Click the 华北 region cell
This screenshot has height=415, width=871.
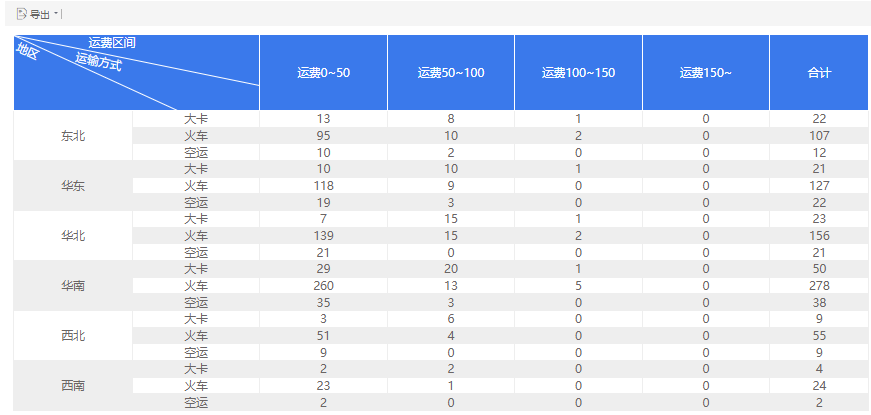[73, 236]
